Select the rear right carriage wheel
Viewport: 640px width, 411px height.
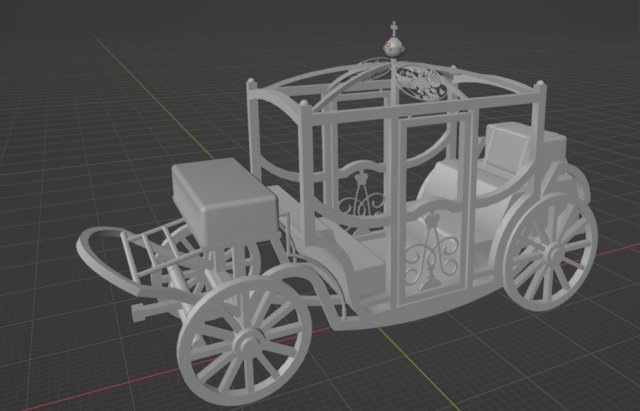point(551,252)
